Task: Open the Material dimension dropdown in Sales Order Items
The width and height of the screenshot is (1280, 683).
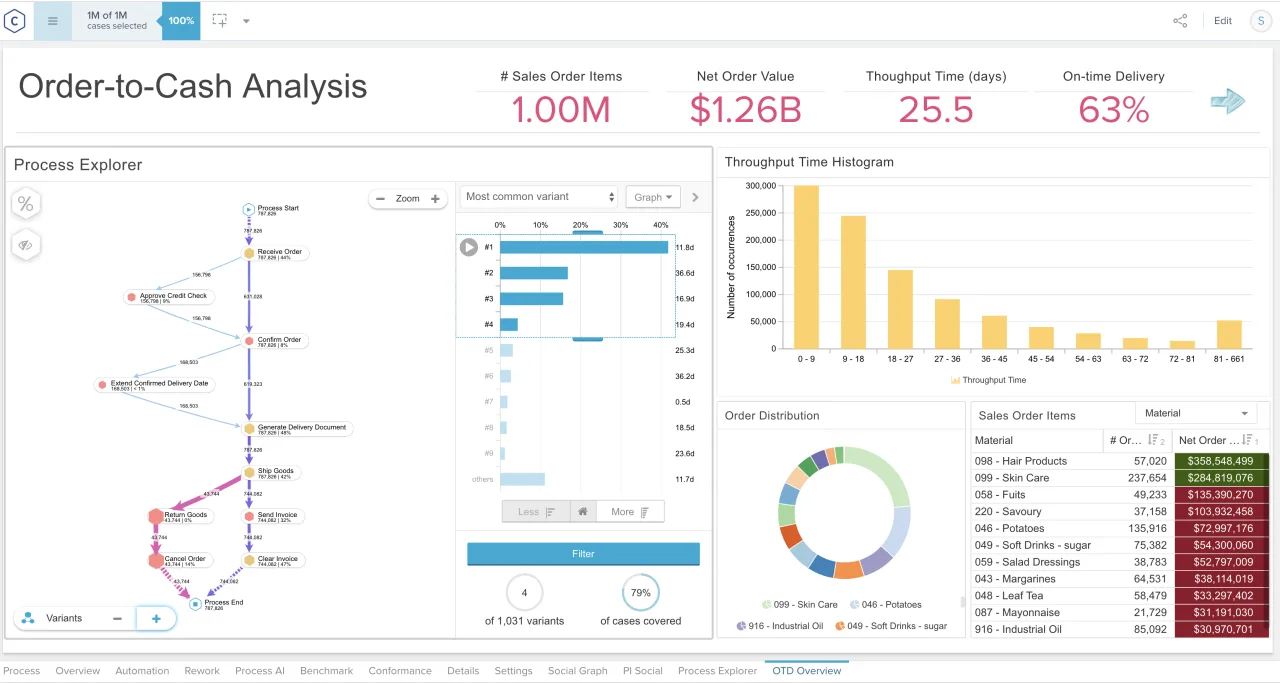Action: (1197, 412)
